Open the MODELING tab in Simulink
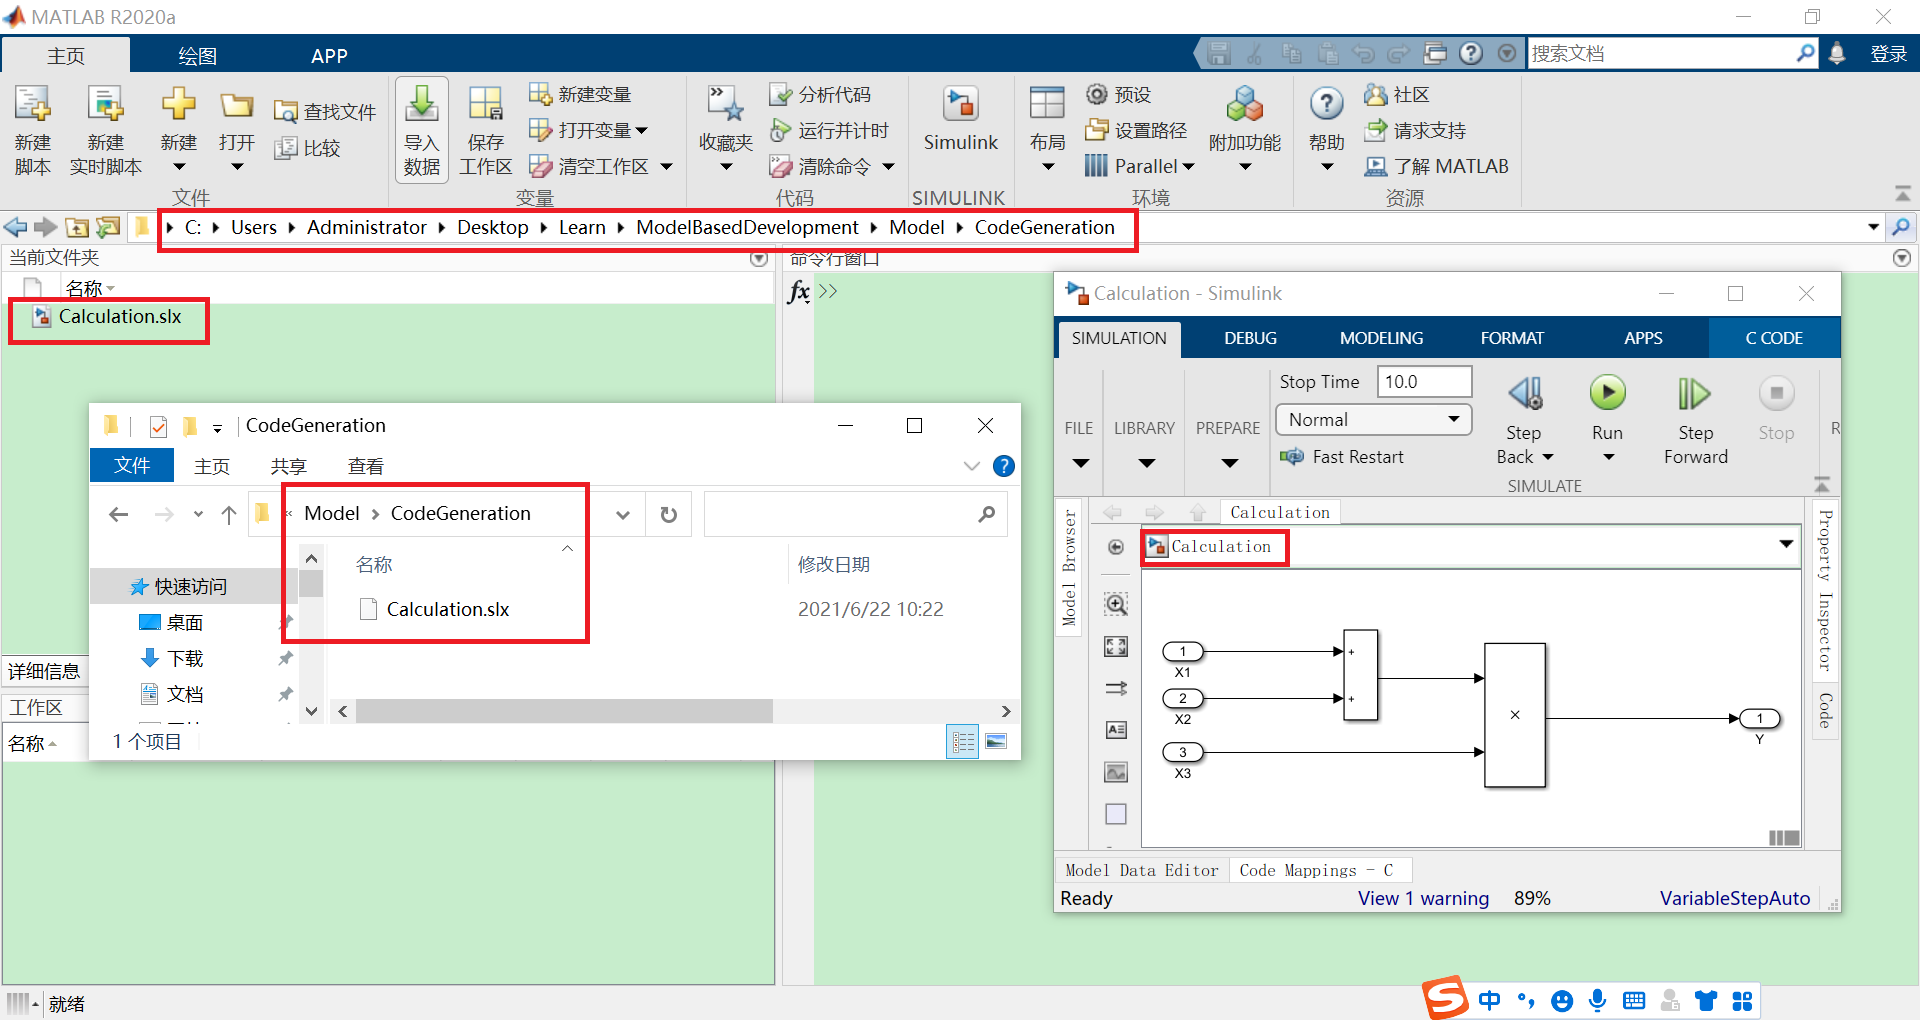This screenshot has height=1020, width=1920. [1381, 338]
